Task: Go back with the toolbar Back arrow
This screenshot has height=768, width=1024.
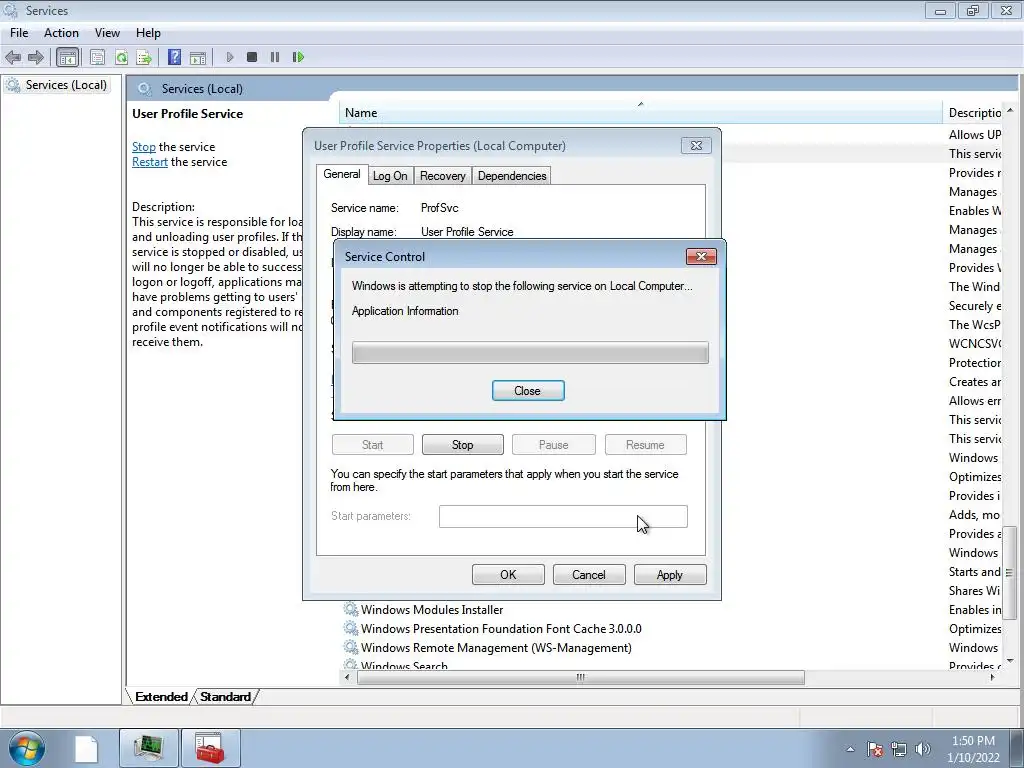Action: tap(13, 57)
